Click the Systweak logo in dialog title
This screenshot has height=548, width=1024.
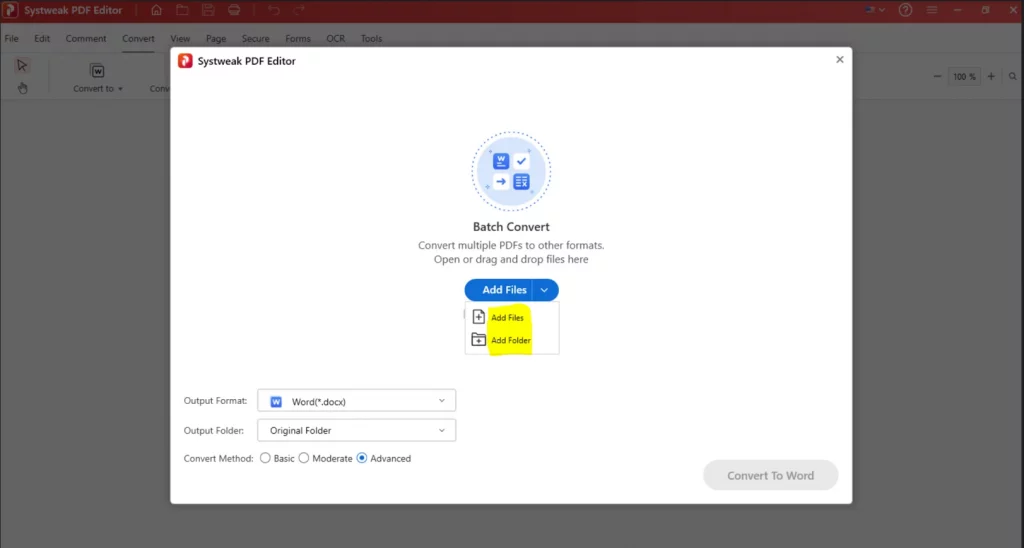coord(185,61)
